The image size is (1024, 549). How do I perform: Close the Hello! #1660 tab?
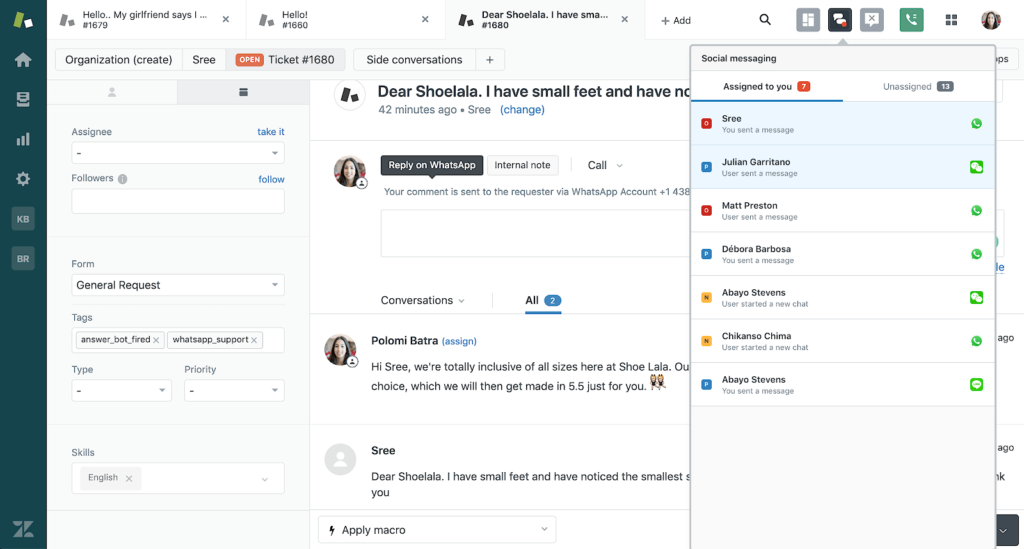426,20
